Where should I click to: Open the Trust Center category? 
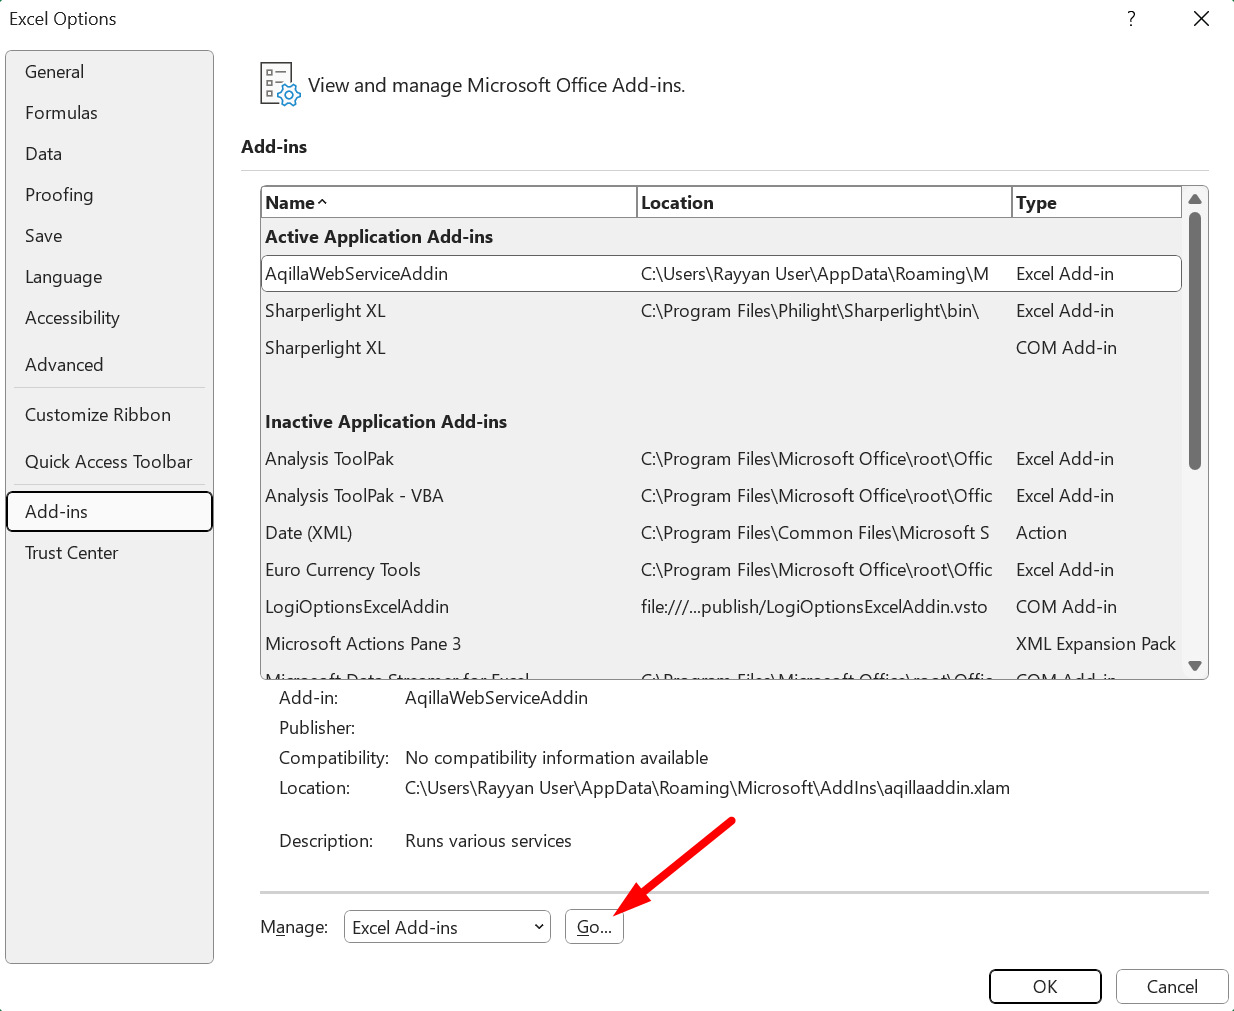click(72, 553)
